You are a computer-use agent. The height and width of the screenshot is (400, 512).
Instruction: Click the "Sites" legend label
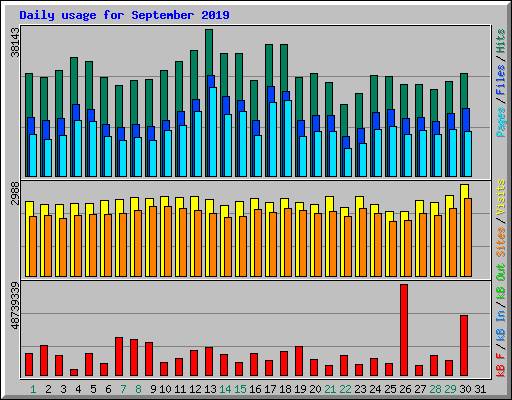point(501,242)
